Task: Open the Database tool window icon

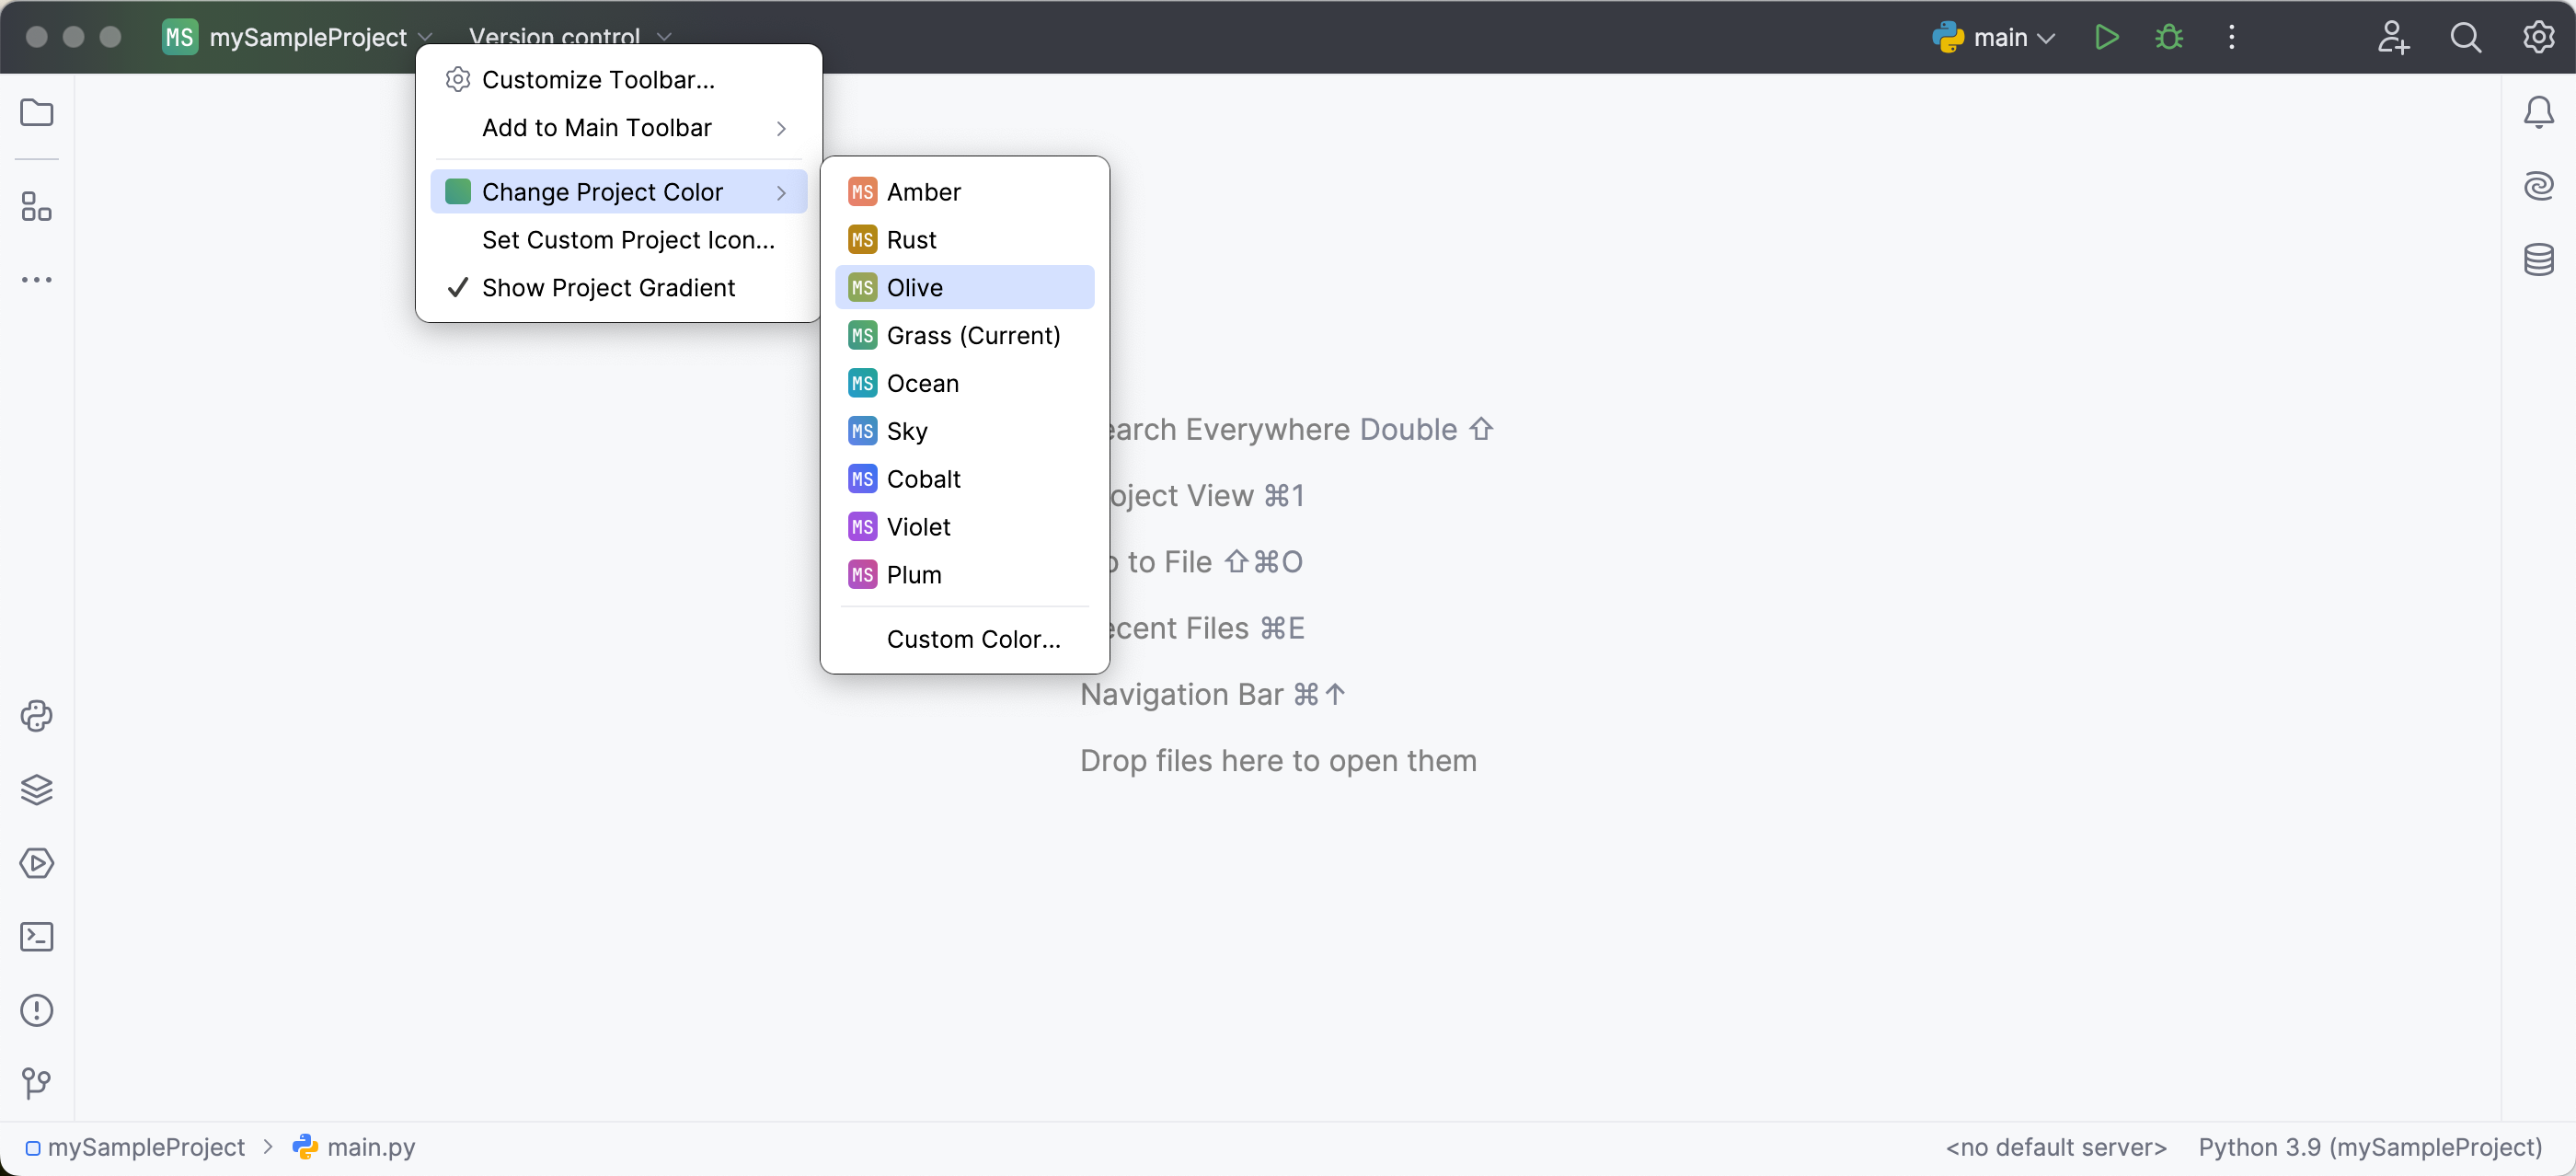Action: point(2538,259)
